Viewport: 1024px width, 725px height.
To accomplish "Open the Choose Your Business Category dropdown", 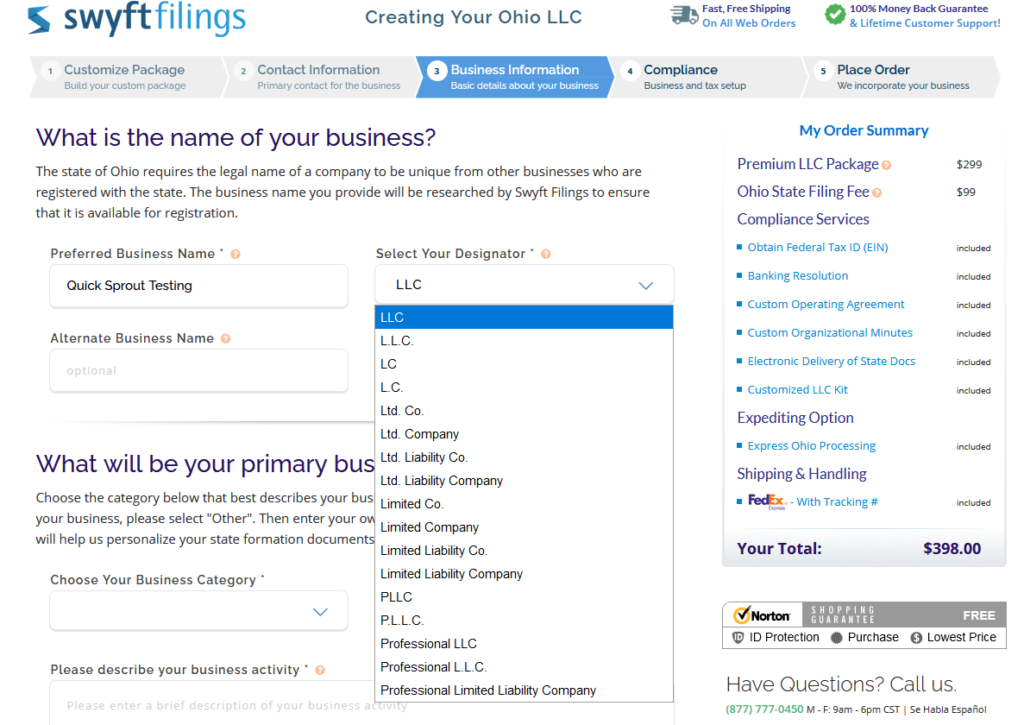I will [198, 610].
